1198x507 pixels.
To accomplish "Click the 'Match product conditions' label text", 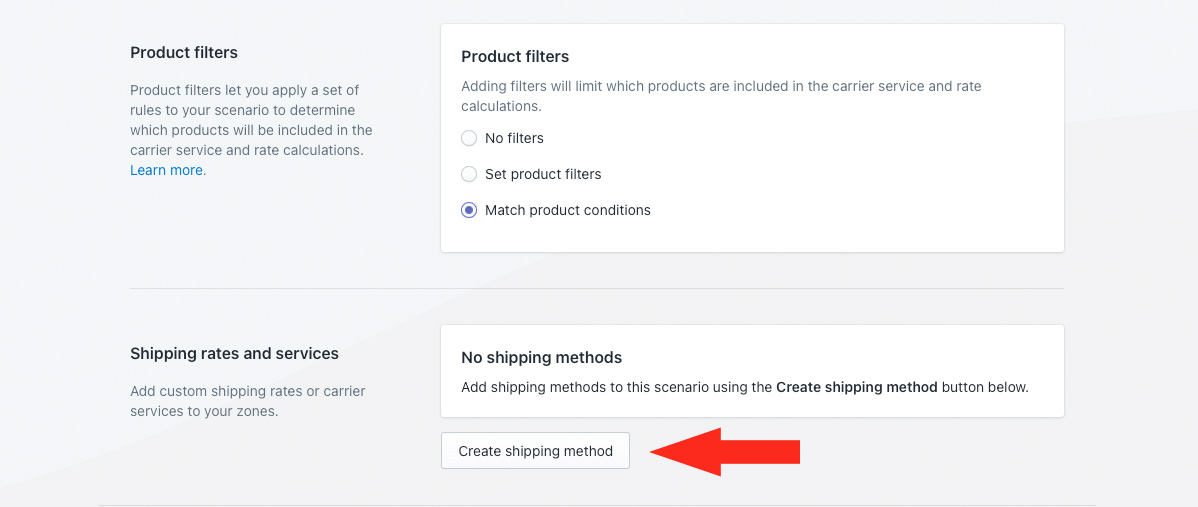I will [567, 210].
